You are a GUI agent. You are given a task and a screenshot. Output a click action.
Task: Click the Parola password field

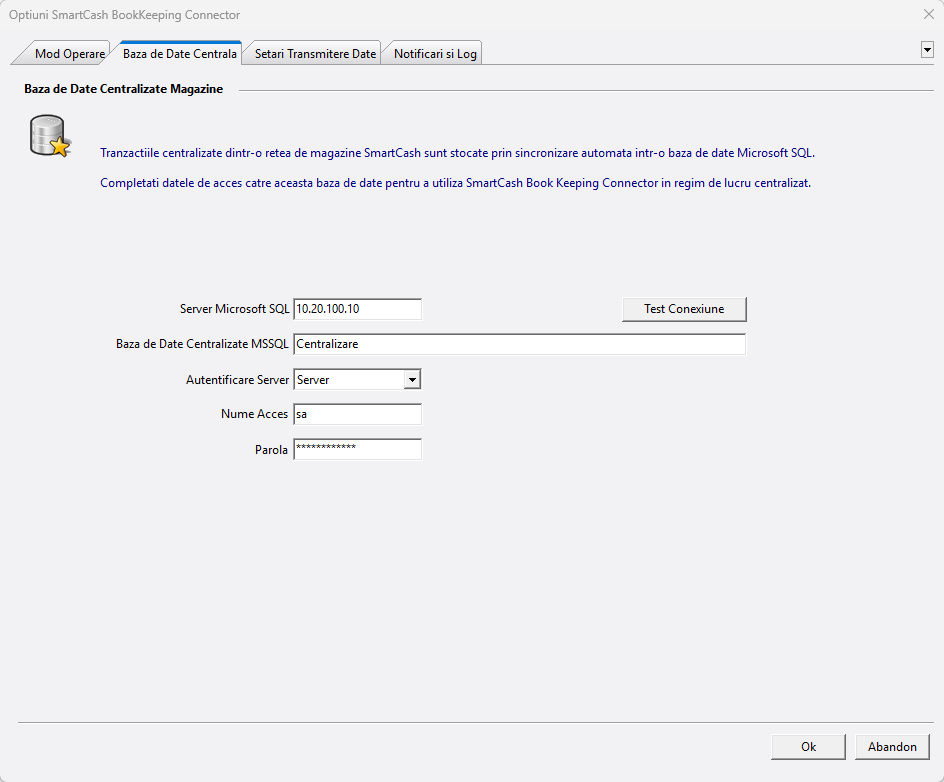pyautogui.click(x=358, y=449)
